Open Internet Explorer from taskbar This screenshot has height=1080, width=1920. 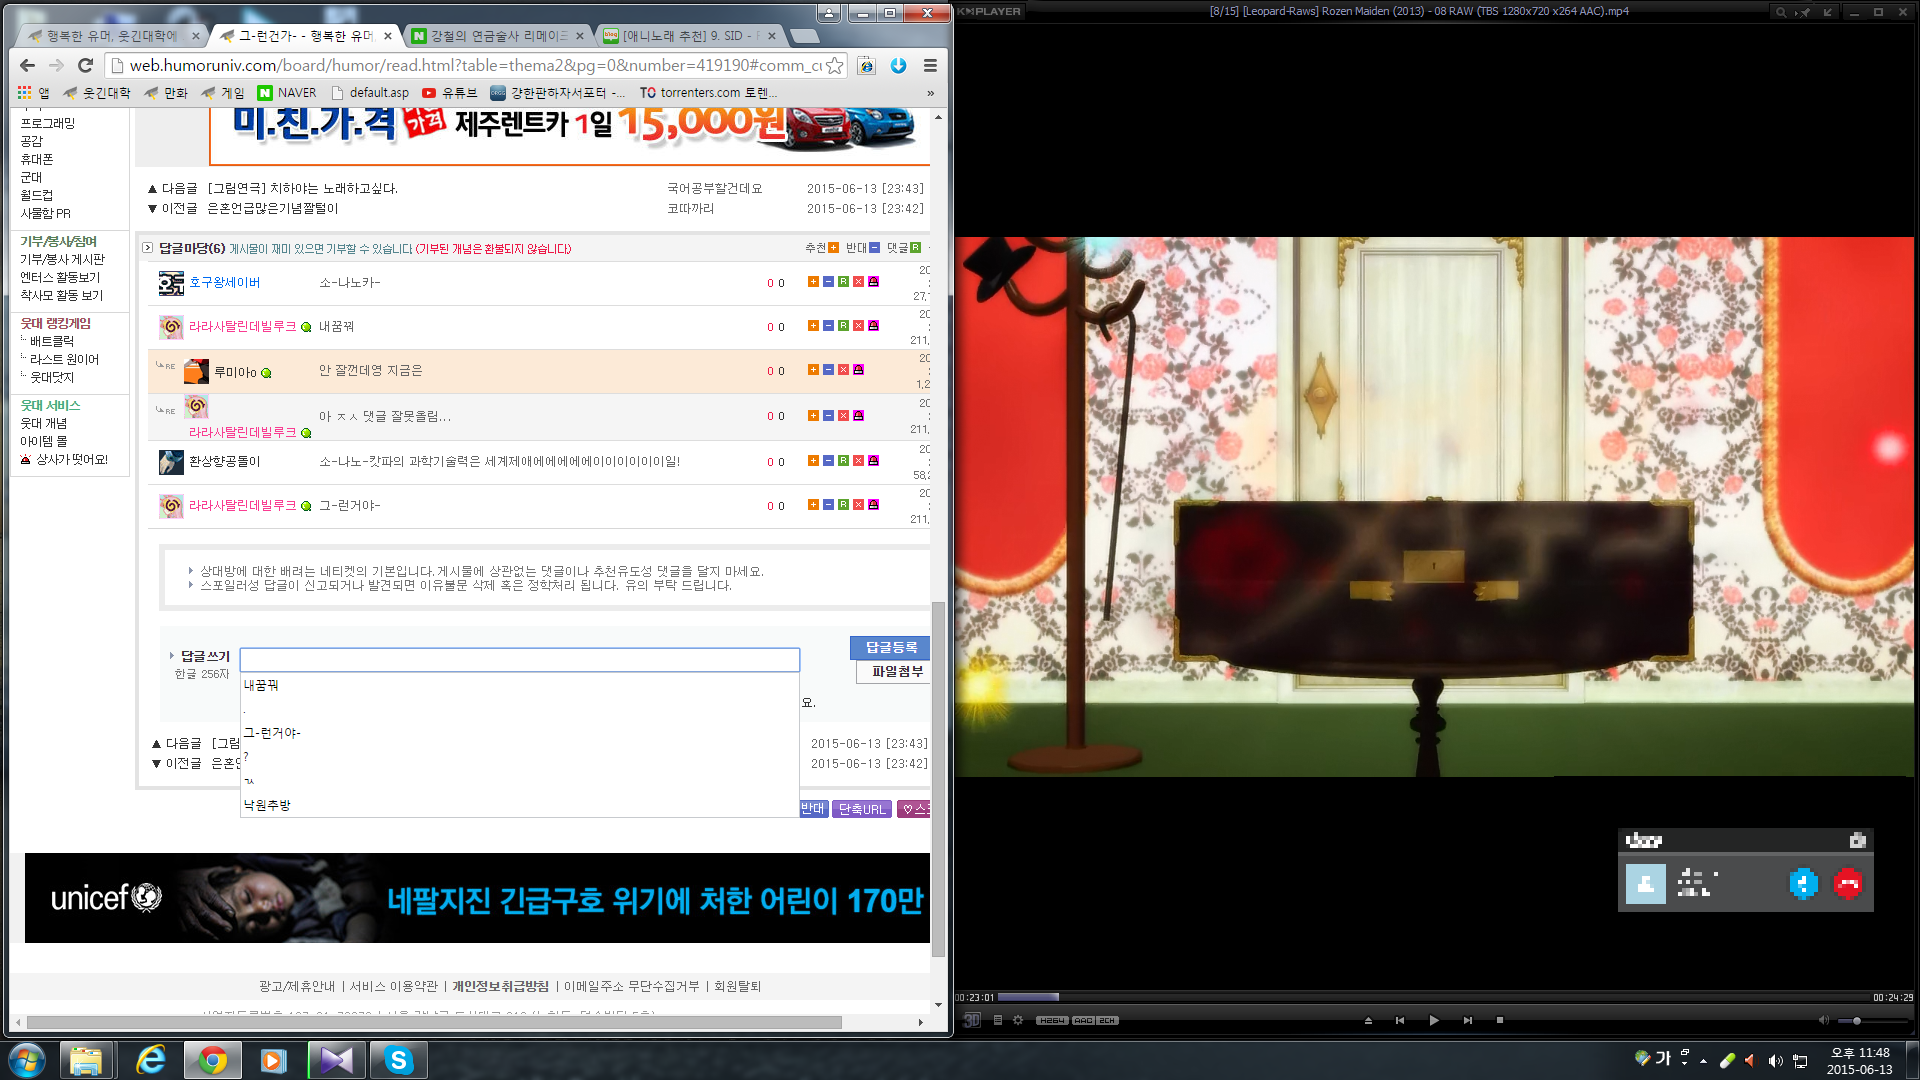150,1060
